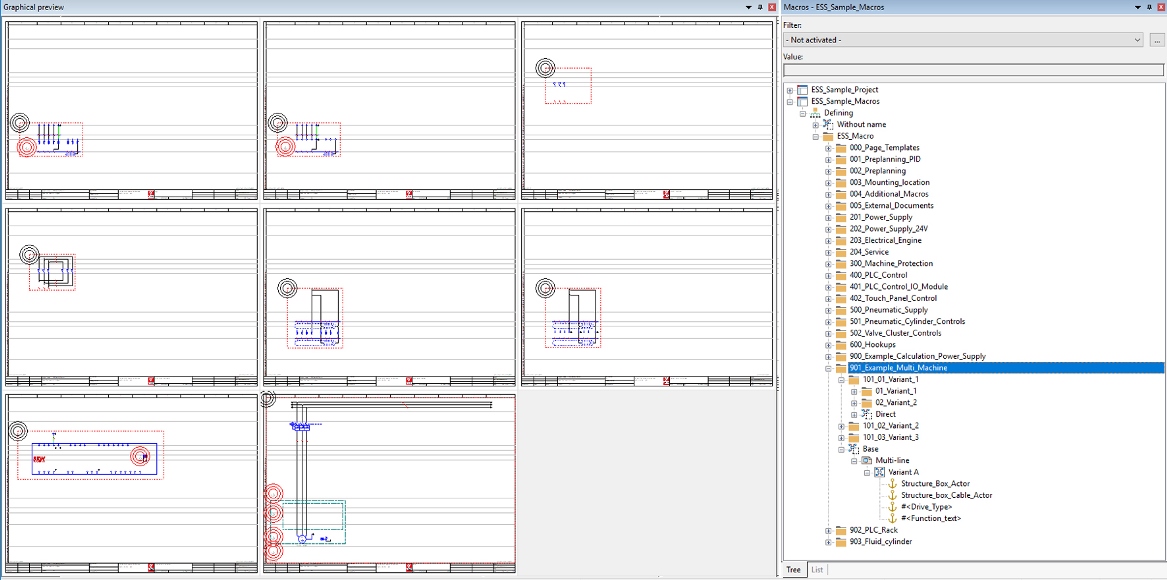This screenshot has width=1167, height=580.
Task: Select the last macro preview thumbnail
Action: 389,484
